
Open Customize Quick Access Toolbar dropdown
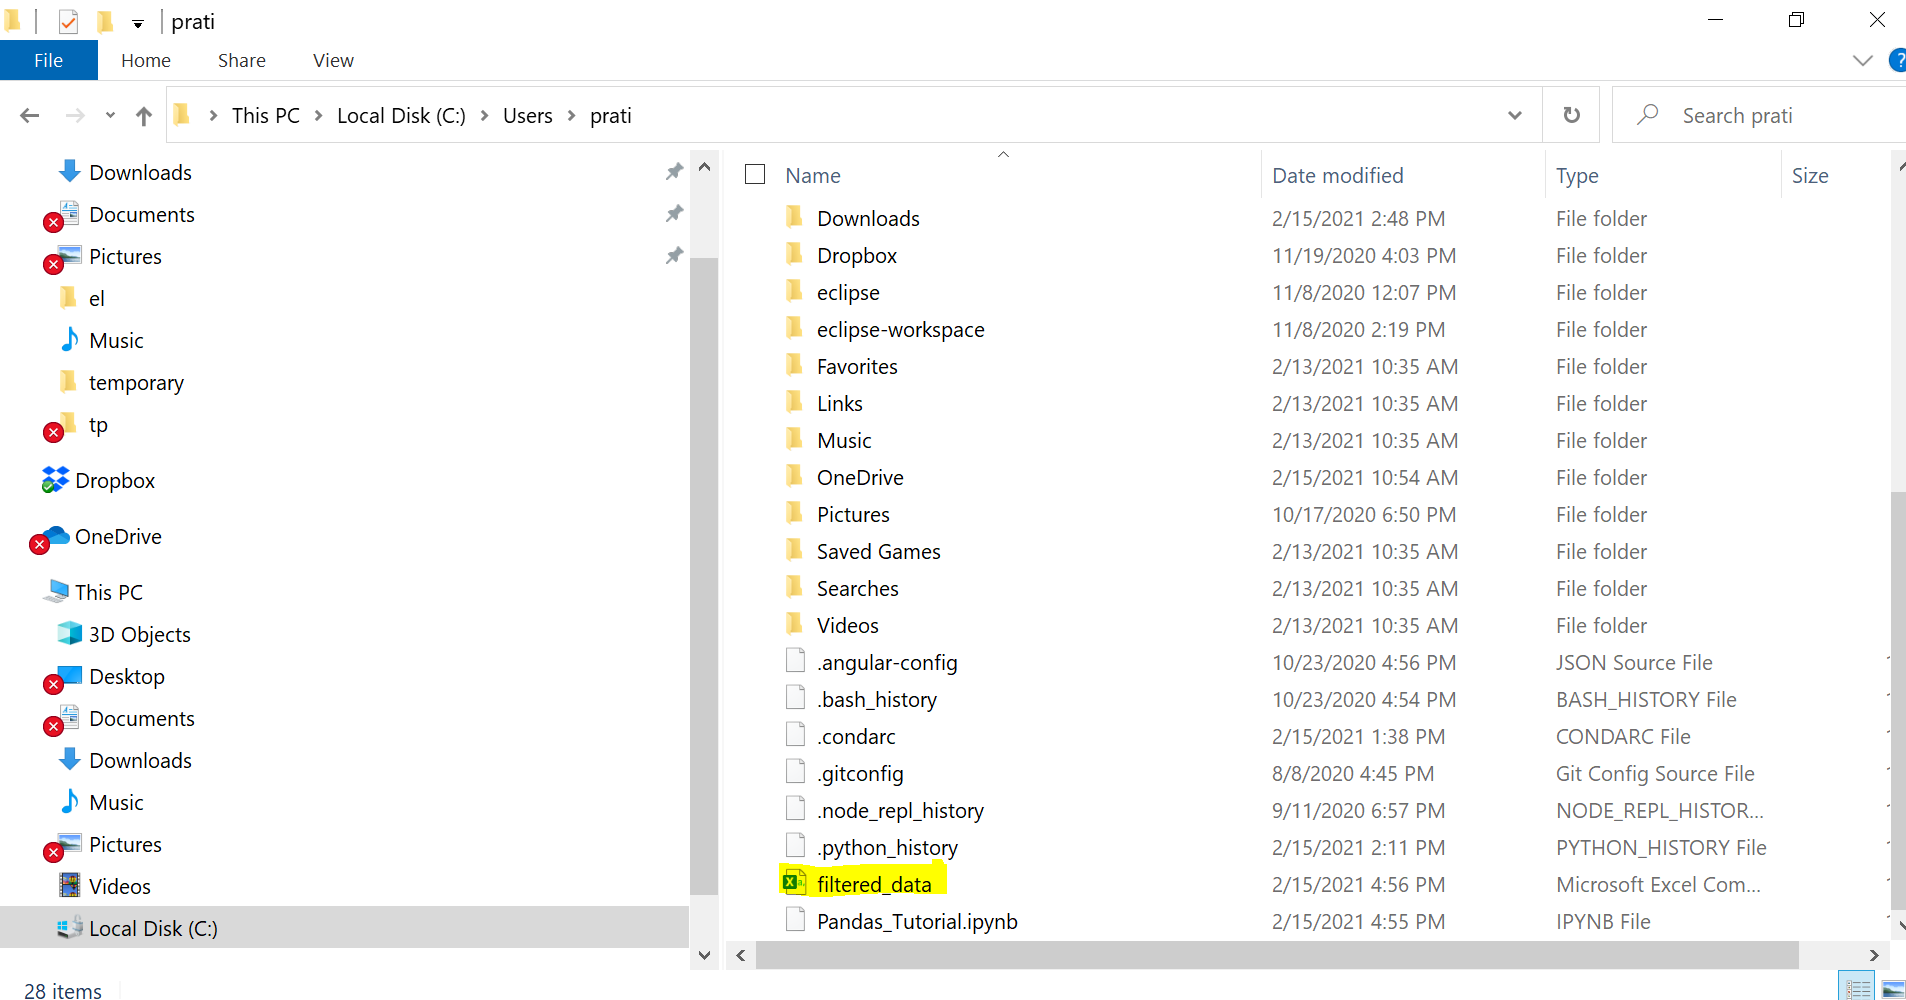point(138,23)
